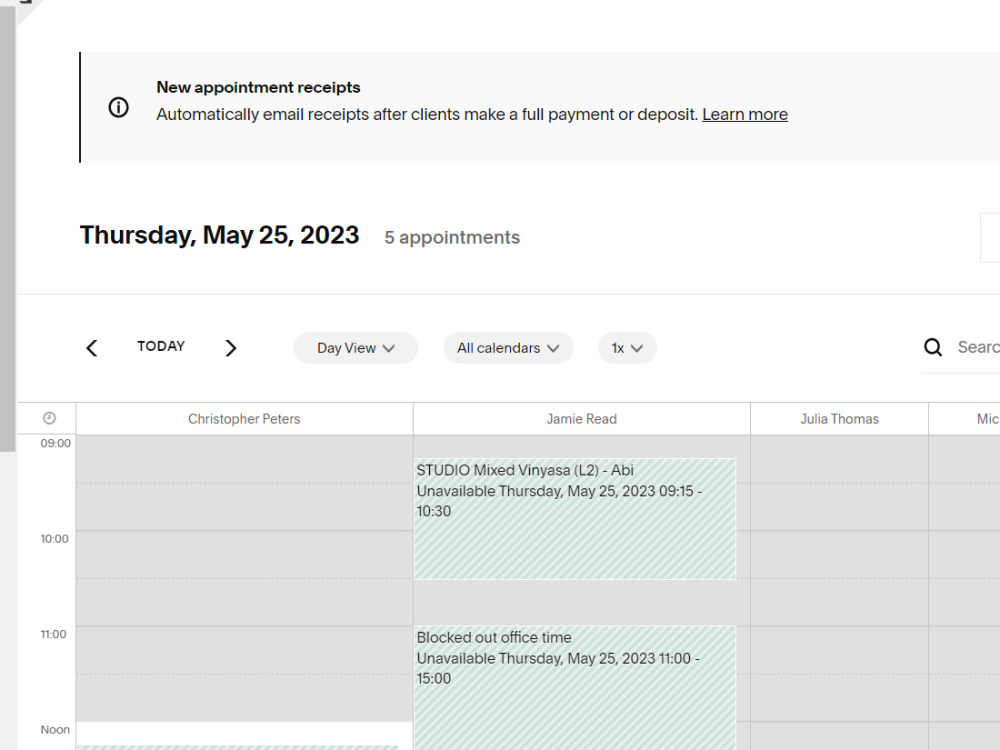Viewport: 1000px width, 750px height.
Task: Select the Christopher Peters calendar column header
Action: 244,419
